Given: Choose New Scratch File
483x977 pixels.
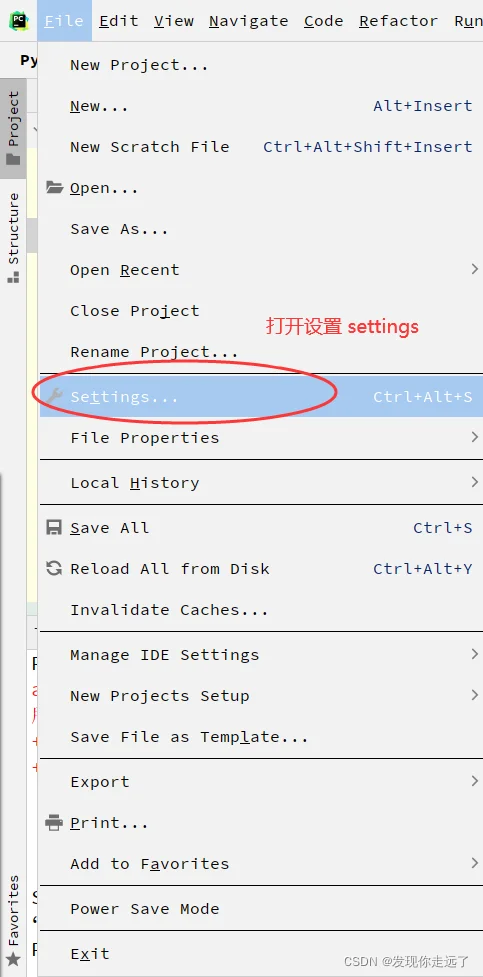Looking at the screenshot, I should point(261,147).
